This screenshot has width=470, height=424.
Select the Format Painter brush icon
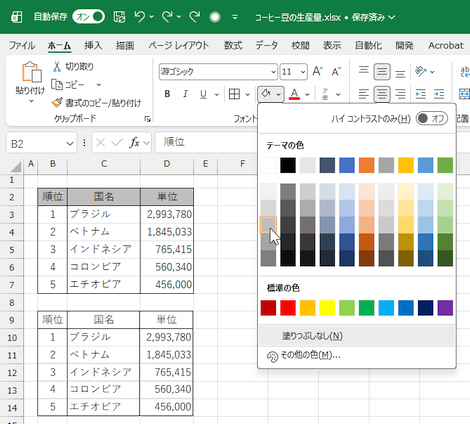coord(57,103)
